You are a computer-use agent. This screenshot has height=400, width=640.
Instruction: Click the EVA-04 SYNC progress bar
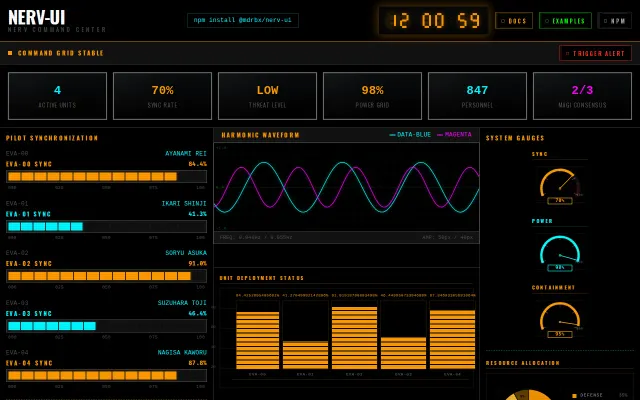(x=107, y=376)
